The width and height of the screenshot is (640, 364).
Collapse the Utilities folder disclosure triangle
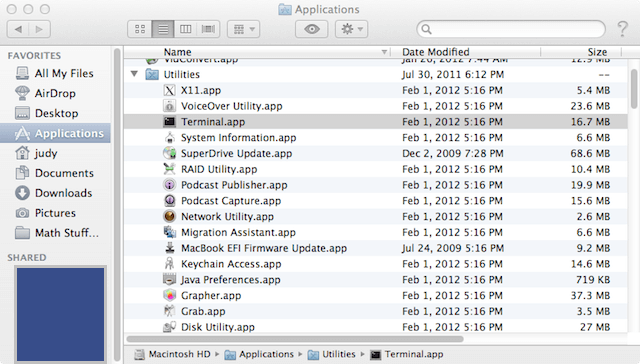(x=134, y=74)
